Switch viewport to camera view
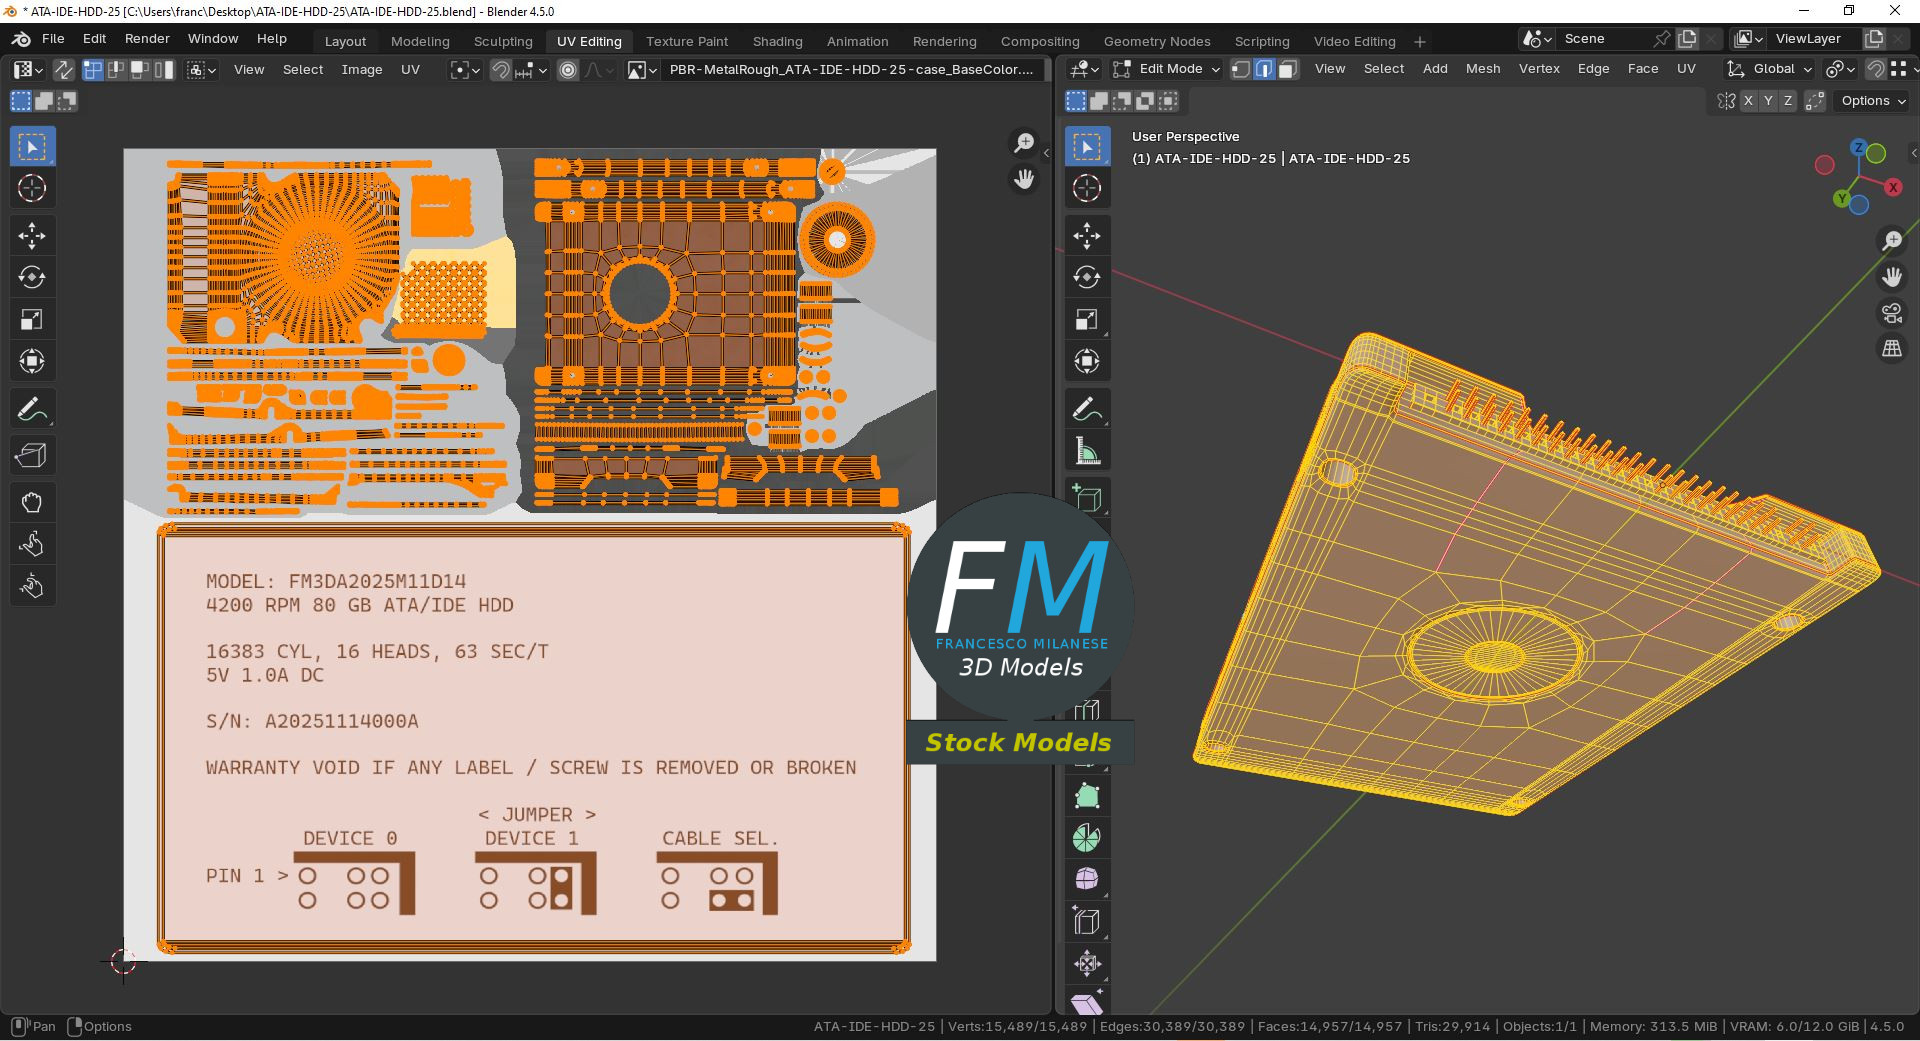 coord(1892,314)
